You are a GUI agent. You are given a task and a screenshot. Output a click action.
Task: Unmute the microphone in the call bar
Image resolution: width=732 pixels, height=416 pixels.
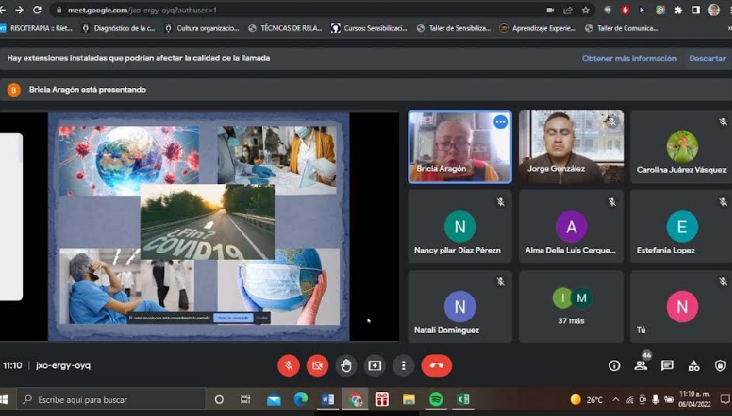288,366
